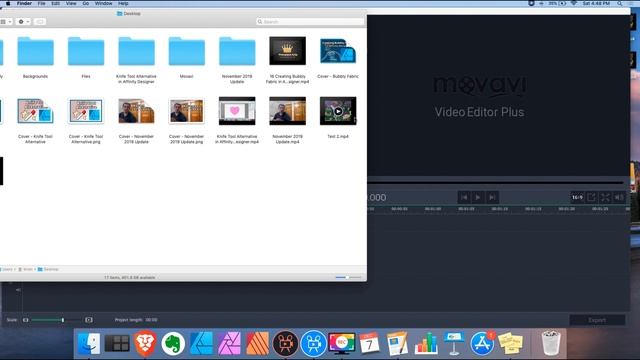Click the Movavi timeline zoom out icon
This screenshot has height=360, width=640.
pyautogui.click(x=26, y=320)
